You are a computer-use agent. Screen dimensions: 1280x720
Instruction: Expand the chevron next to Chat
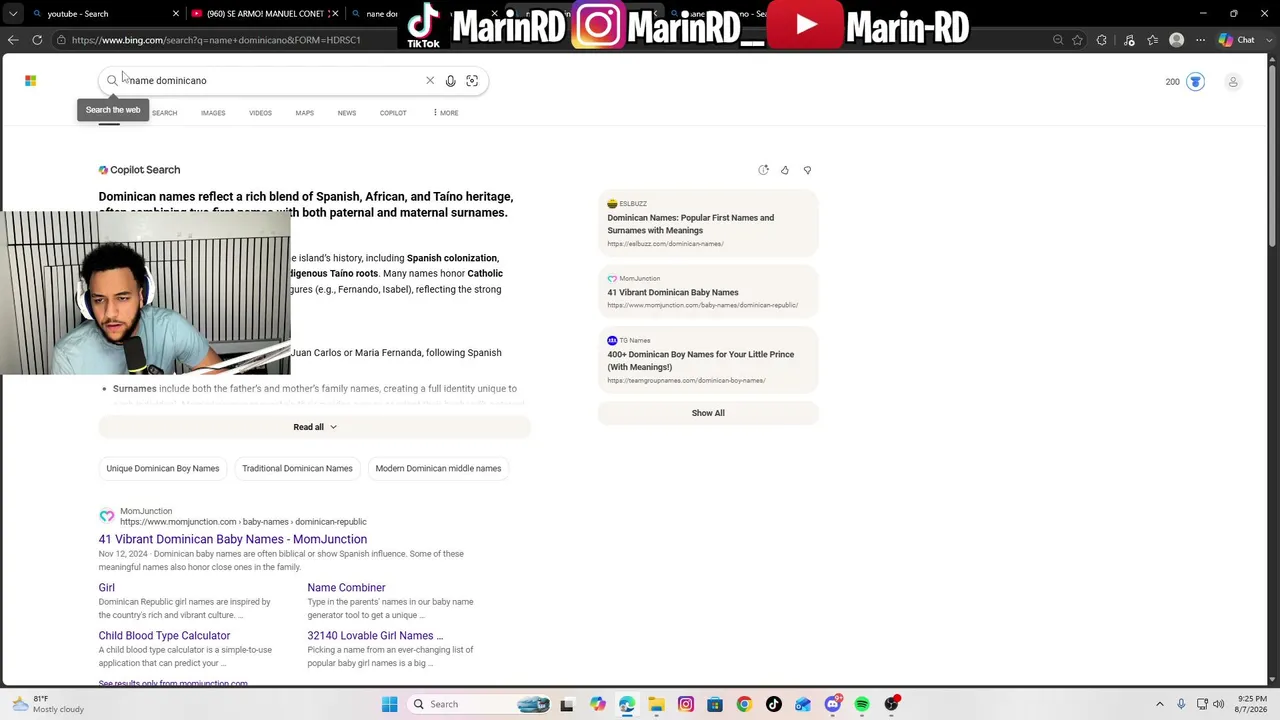coord(1267,40)
